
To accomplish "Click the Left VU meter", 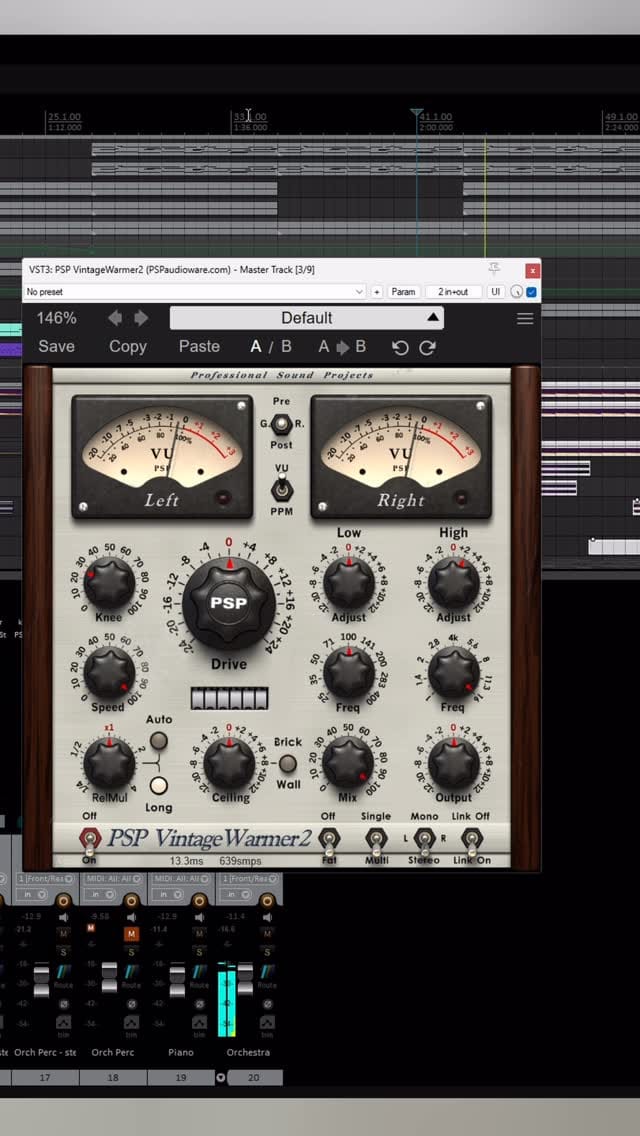I will coord(162,457).
